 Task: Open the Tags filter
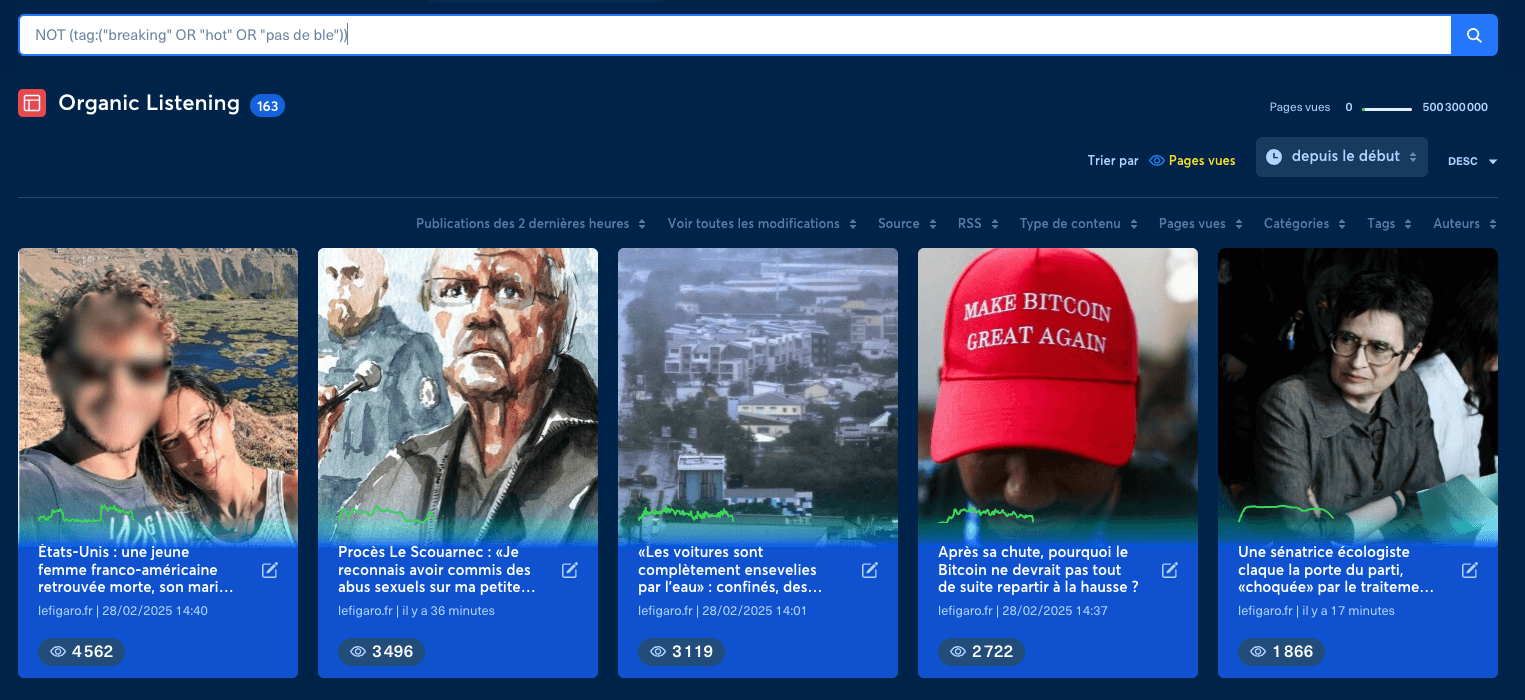pyautogui.click(x=1390, y=224)
